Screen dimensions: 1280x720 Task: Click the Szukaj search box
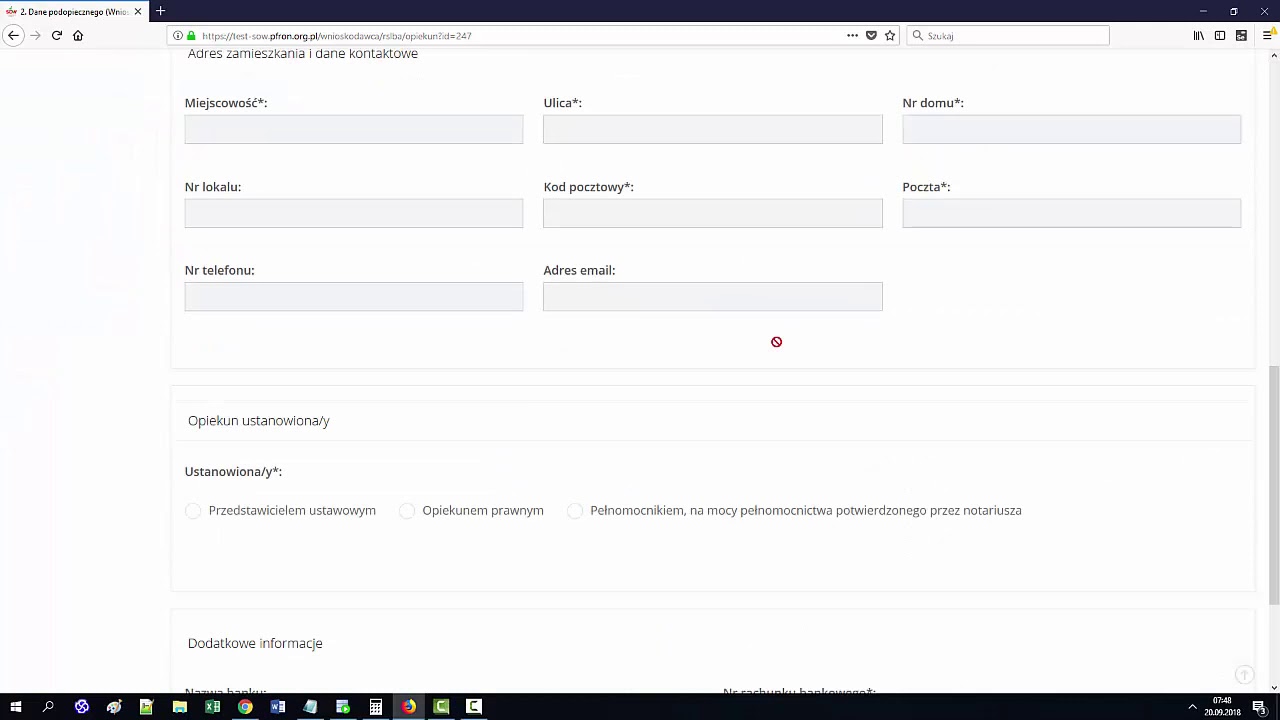tap(1008, 35)
